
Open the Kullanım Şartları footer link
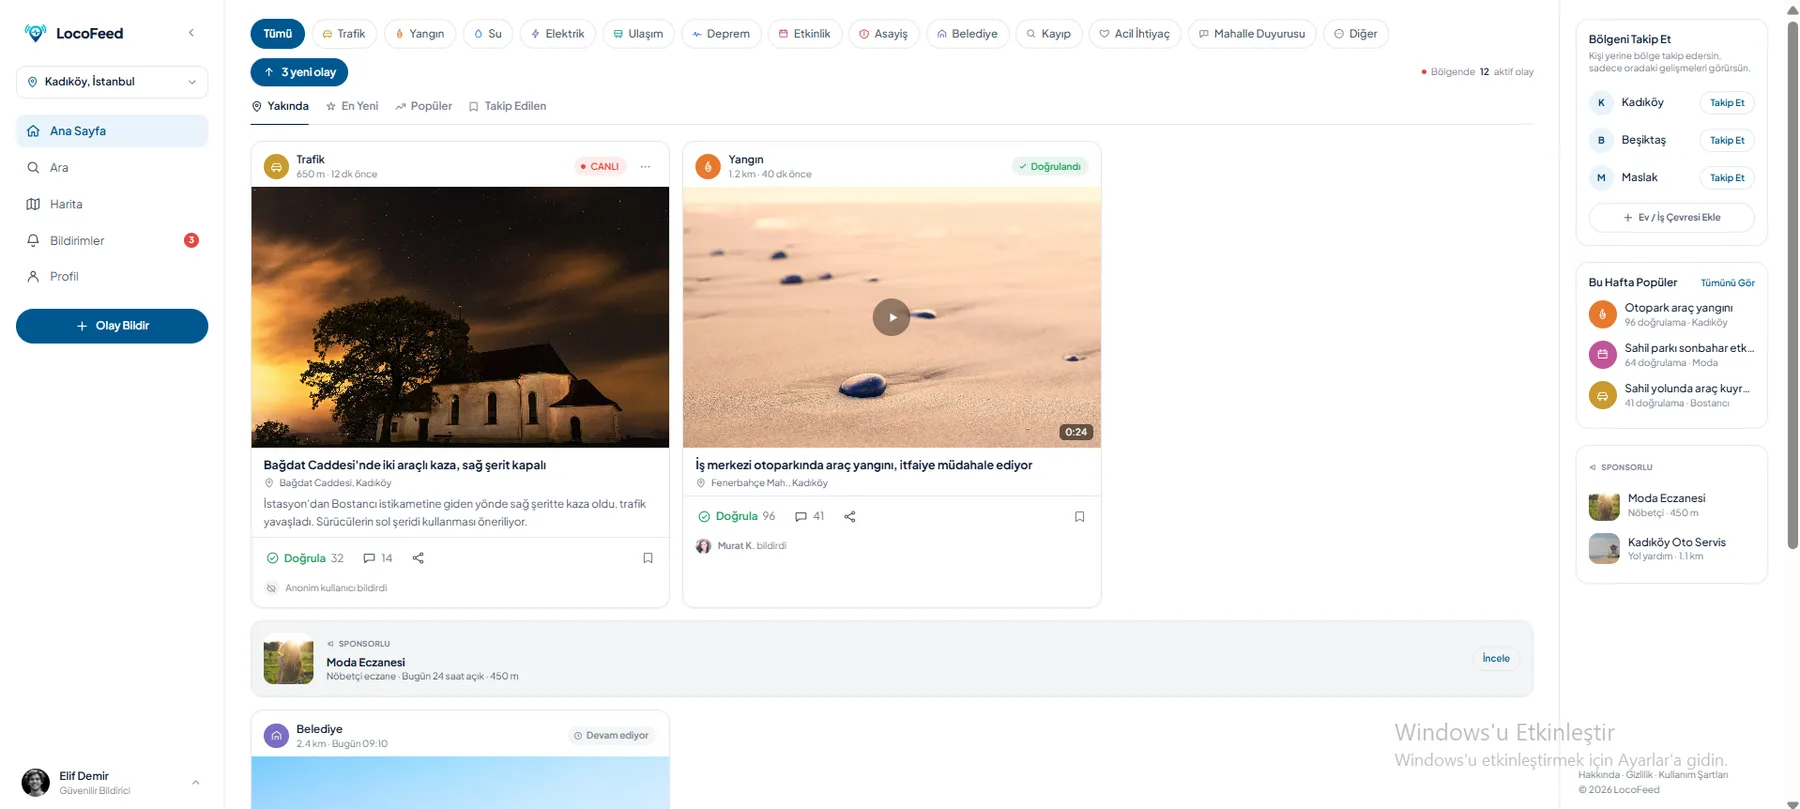(x=1693, y=775)
